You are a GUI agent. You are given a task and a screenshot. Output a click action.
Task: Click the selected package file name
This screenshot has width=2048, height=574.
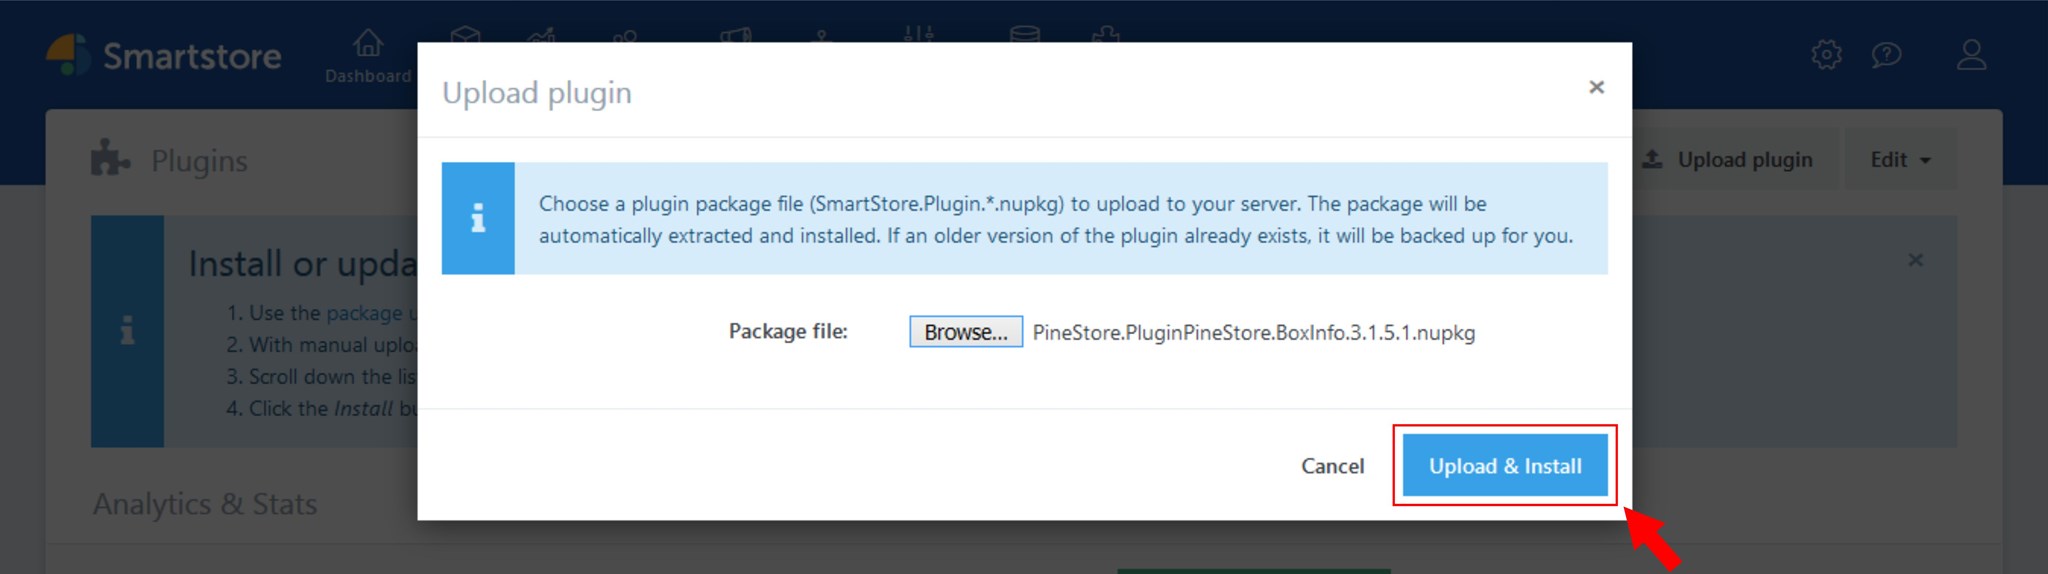(1253, 333)
